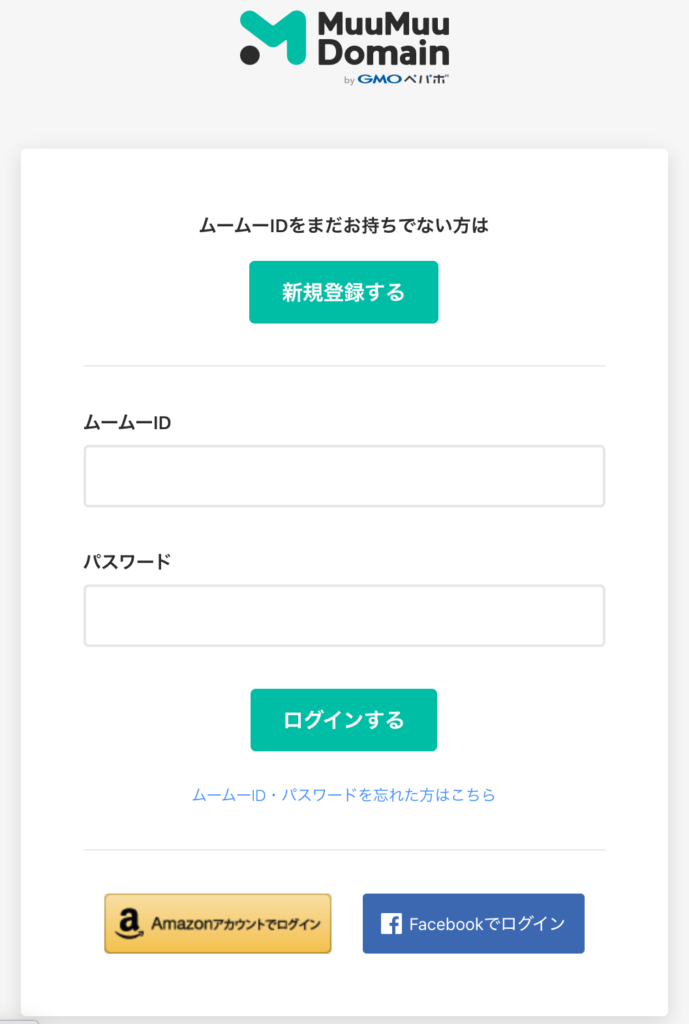
Task: Log in with the Facebookでログイン button
Action: click(473, 923)
